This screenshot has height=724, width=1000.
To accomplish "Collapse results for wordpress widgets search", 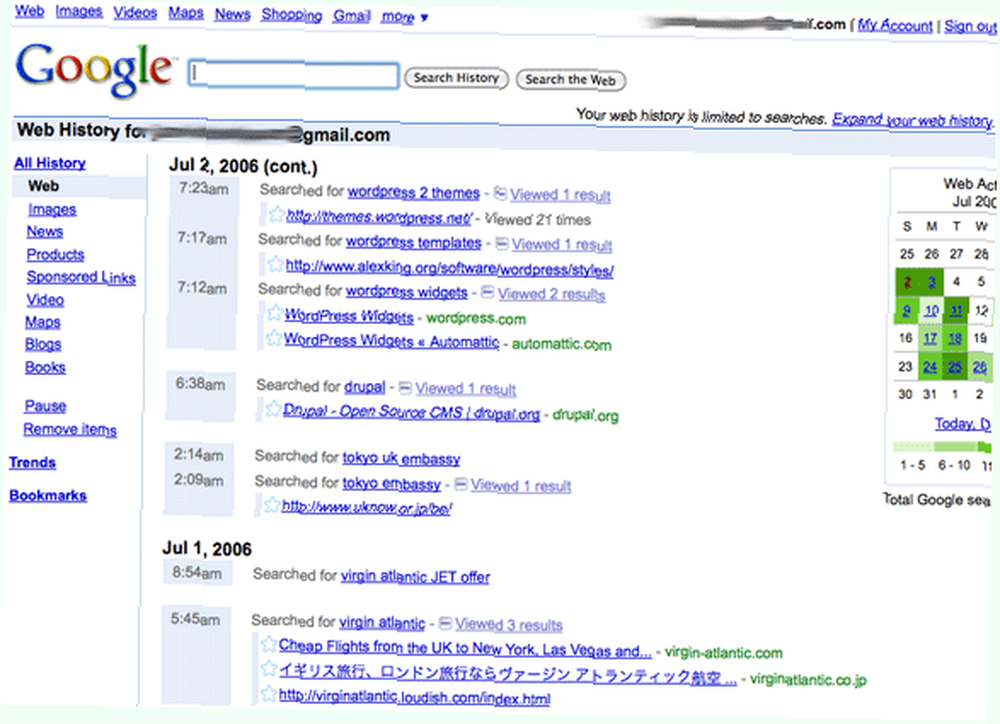I will [487, 292].
